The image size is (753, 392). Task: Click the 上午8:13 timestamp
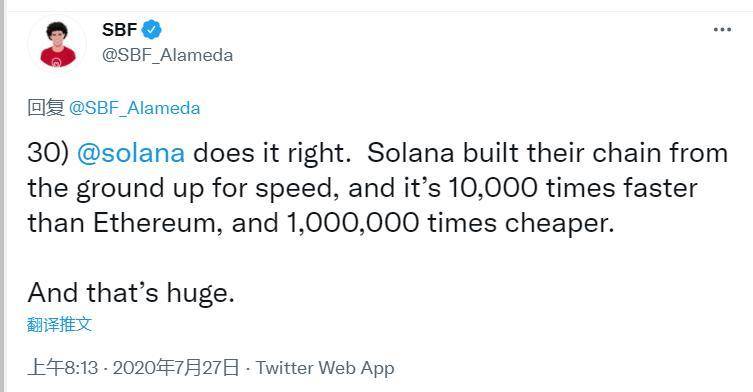pyautogui.click(x=62, y=368)
